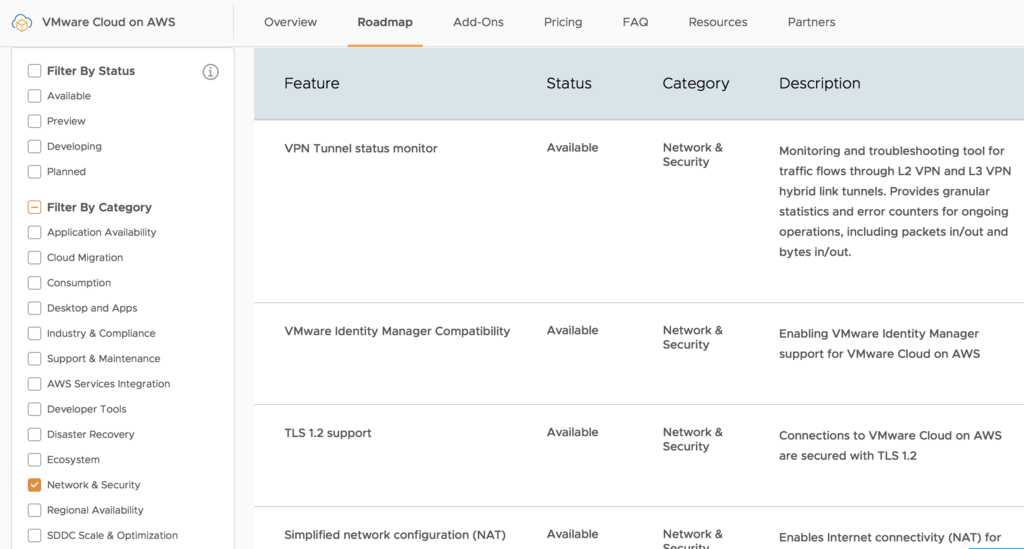Open the Overview tab
Viewport: 1024px width, 549px height.
[290, 22]
